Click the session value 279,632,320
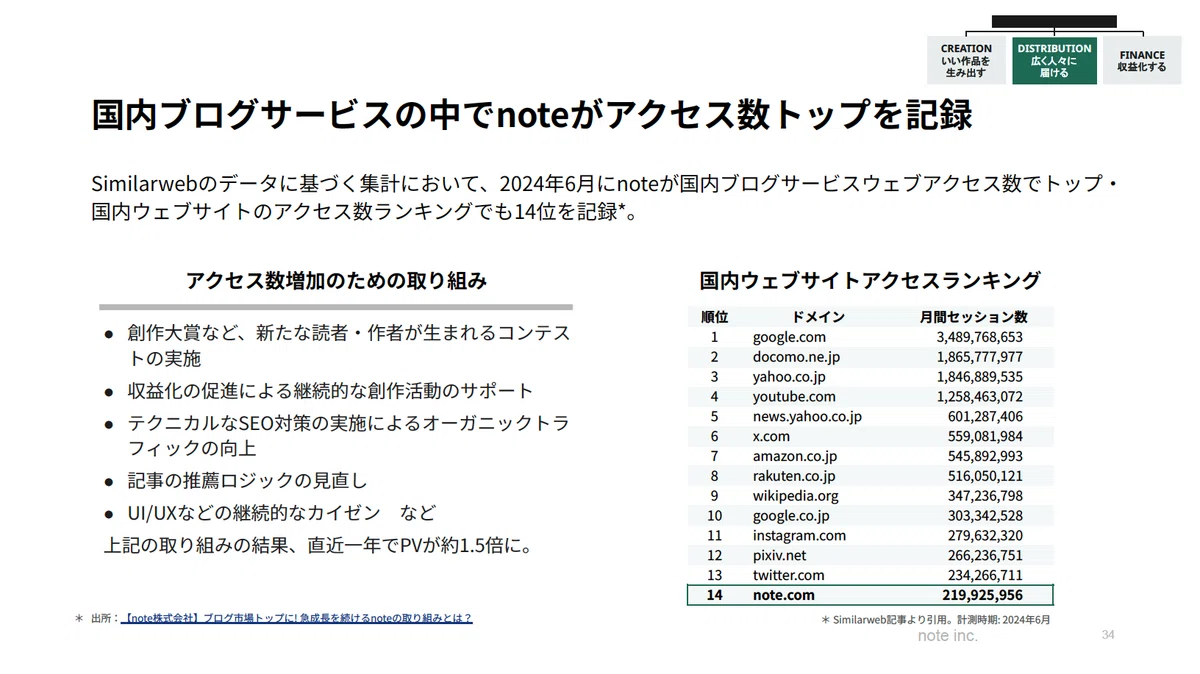The image size is (1200, 674). [985, 535]
